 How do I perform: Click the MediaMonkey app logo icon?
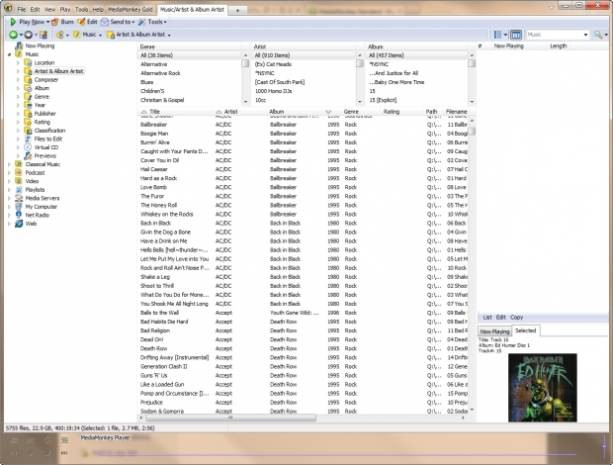(x=8, y=8)
